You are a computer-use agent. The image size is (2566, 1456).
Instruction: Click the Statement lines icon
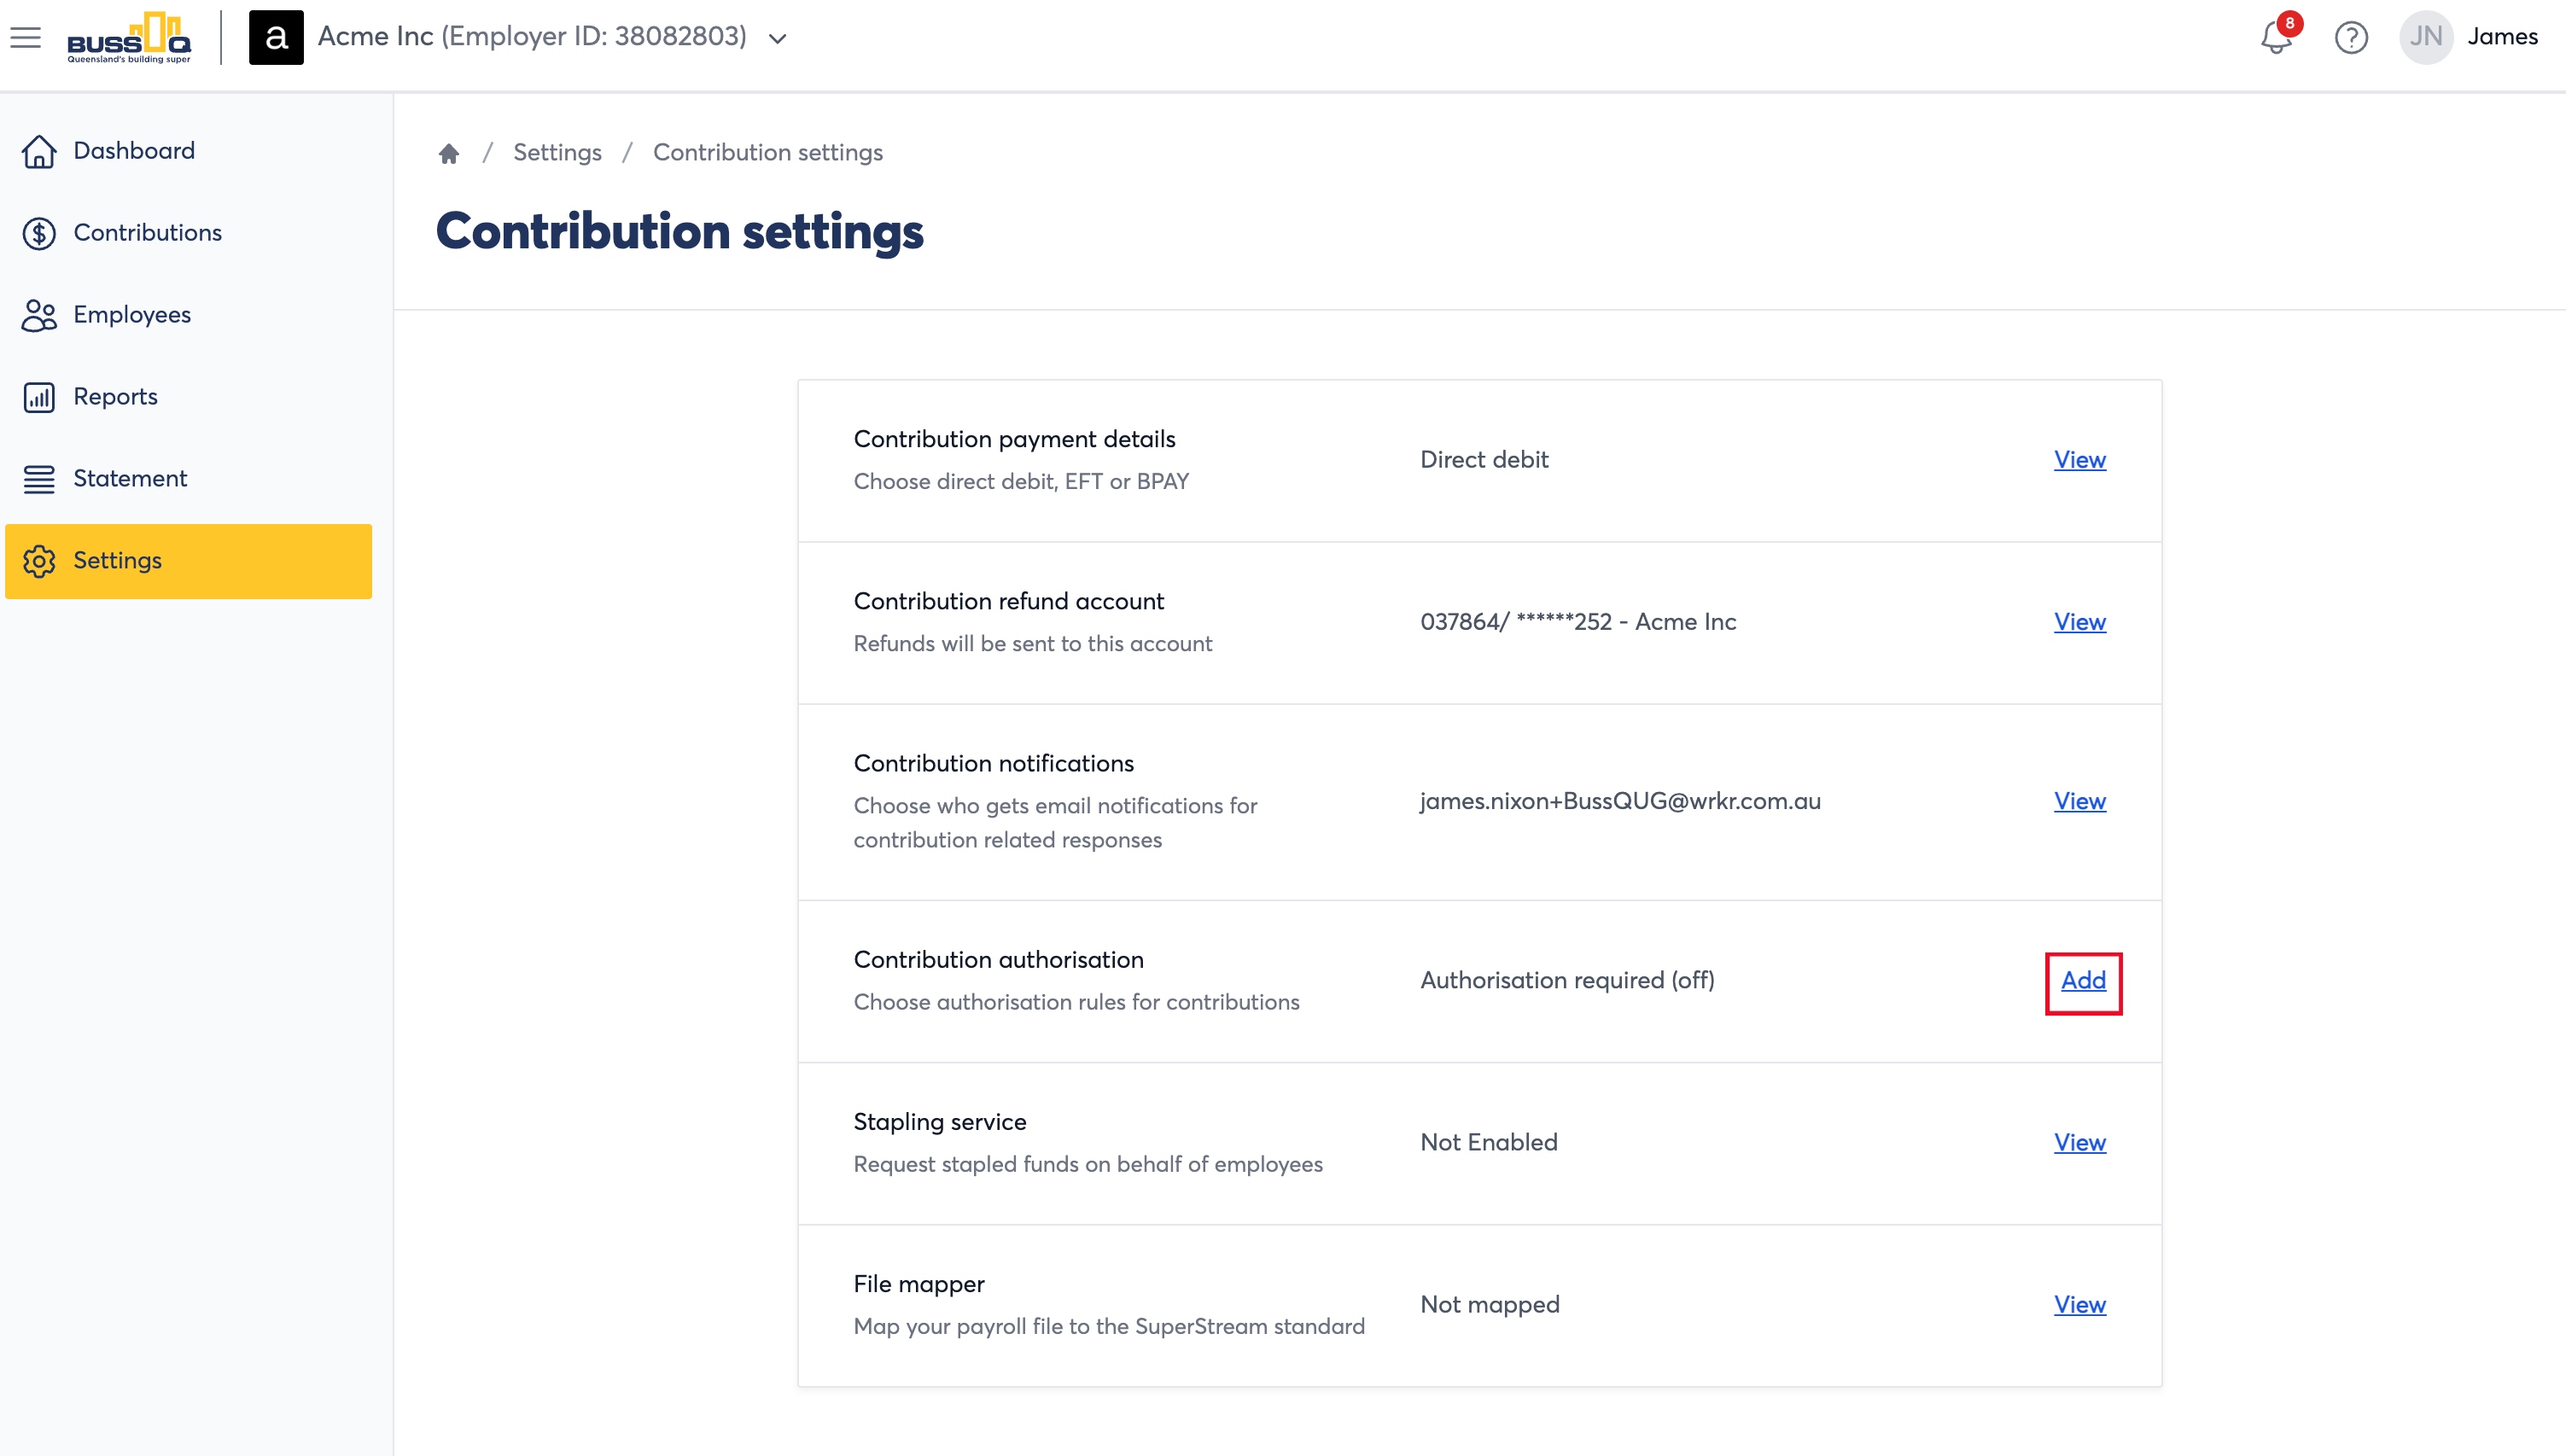39,479
